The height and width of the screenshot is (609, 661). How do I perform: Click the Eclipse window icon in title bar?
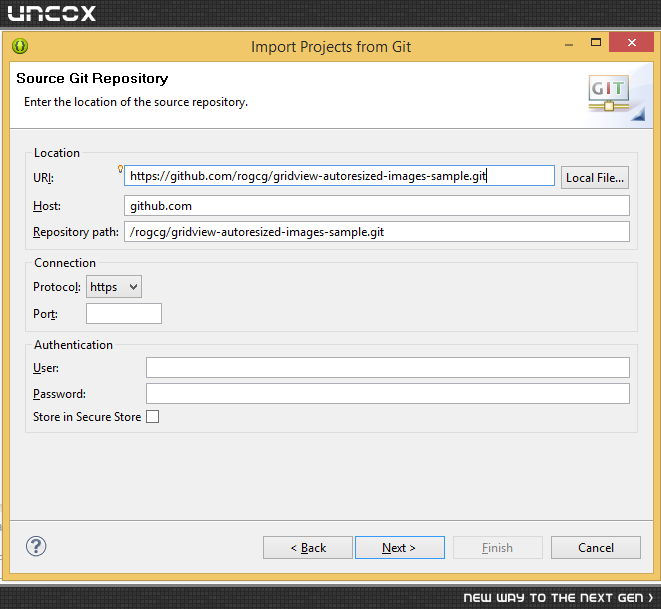pyautogui.click(x=20, y=46)
